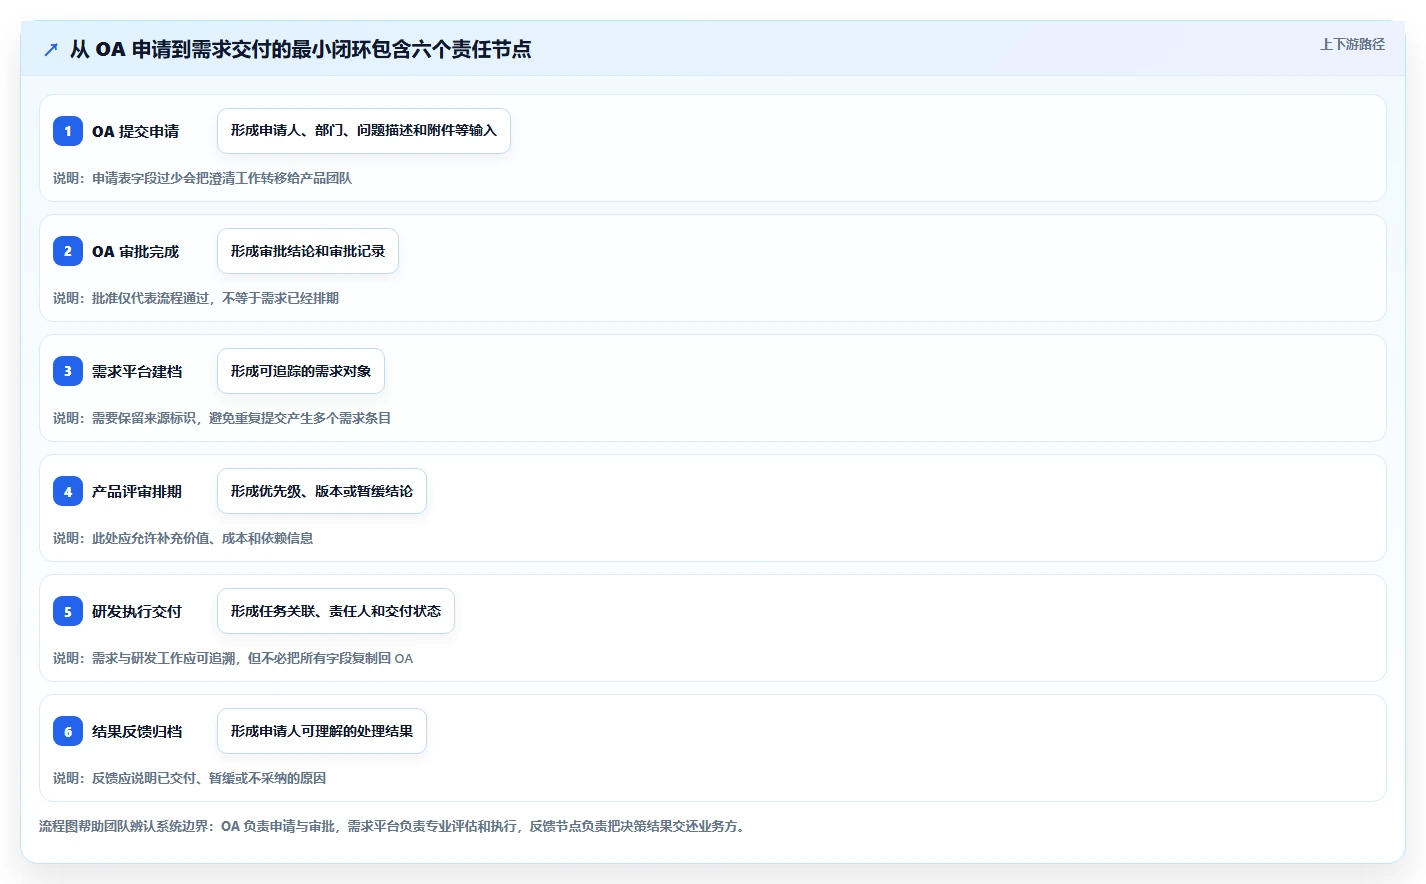Select the 上下游路径 label at top right

pos(1352,44)
